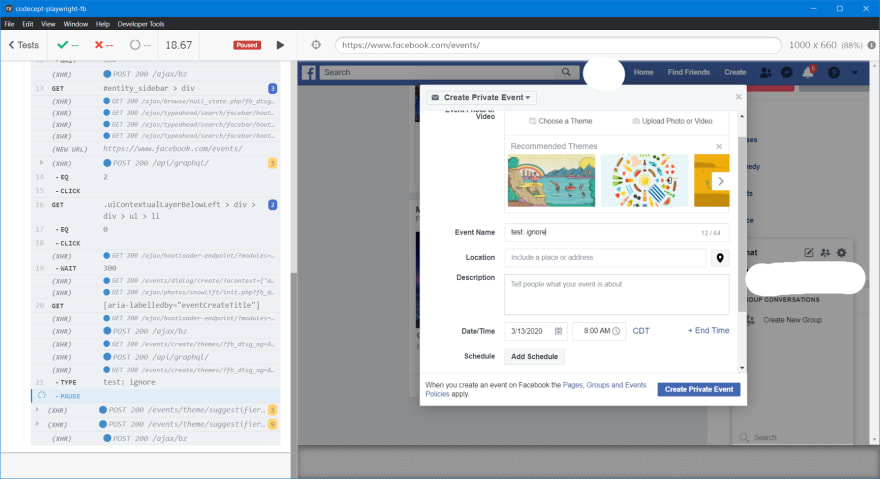The height and width of the screenshot is (479, 880).
Task: Open the Edit menu
Action: point(28,24)
